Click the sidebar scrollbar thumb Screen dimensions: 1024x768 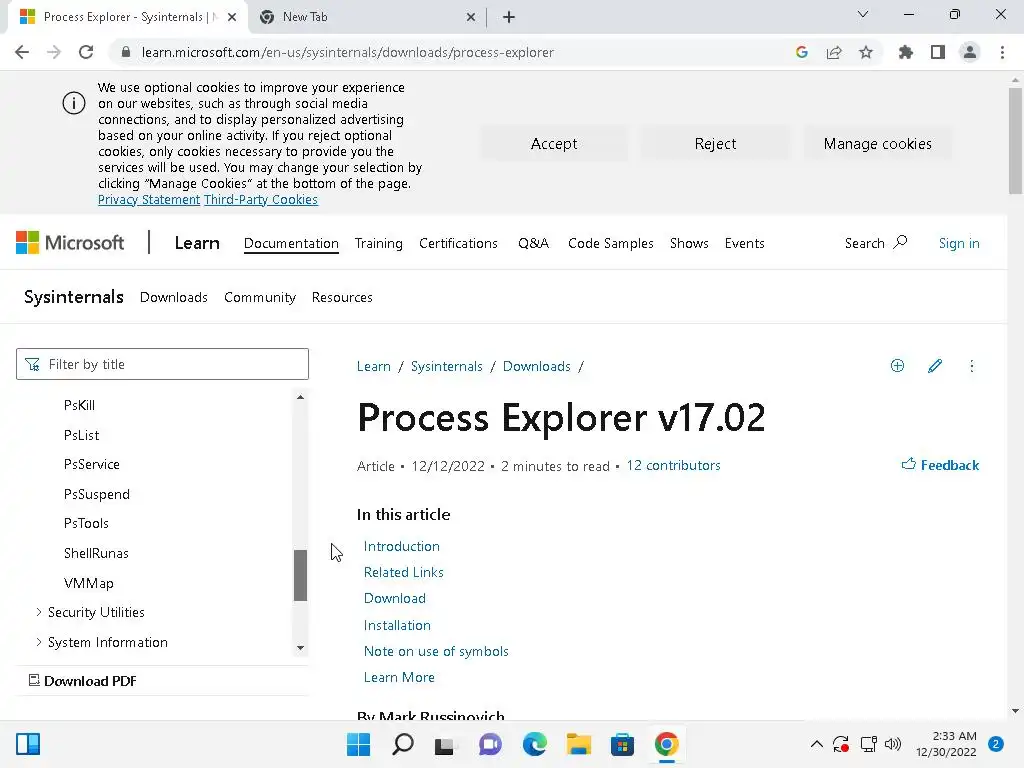(x=300, y=575)
